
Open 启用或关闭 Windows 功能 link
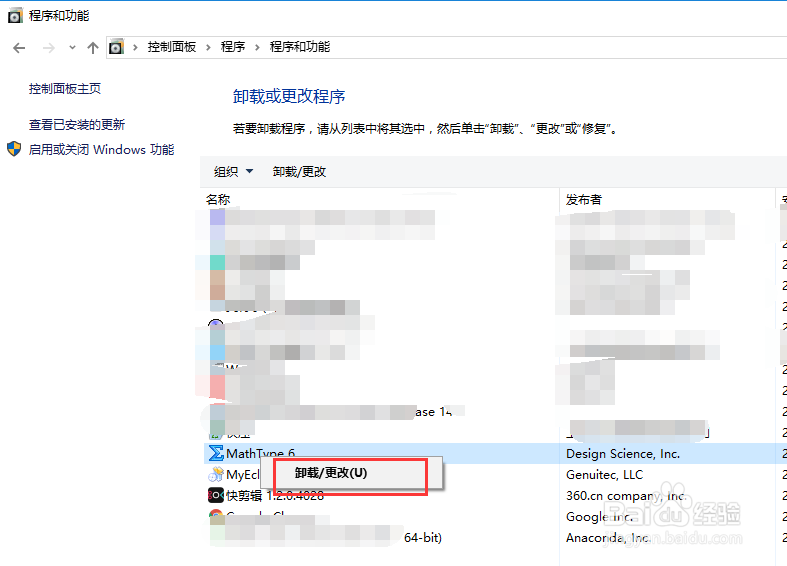101,150
